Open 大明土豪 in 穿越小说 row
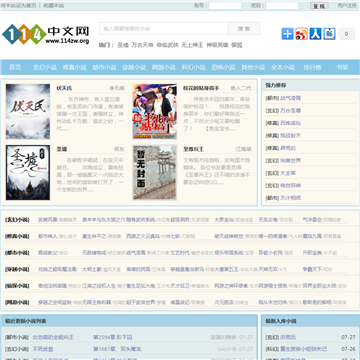The height and width of the screenshot is (360, 360). tap(92, 269)
